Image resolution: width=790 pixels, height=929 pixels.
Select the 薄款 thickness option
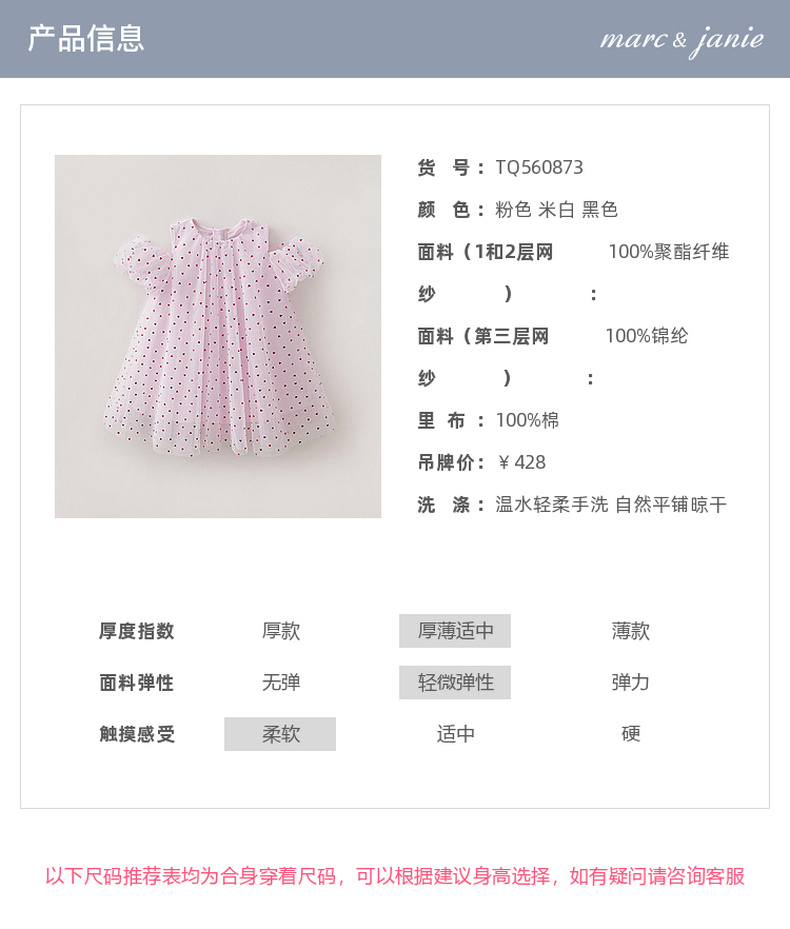click(631, 630)
